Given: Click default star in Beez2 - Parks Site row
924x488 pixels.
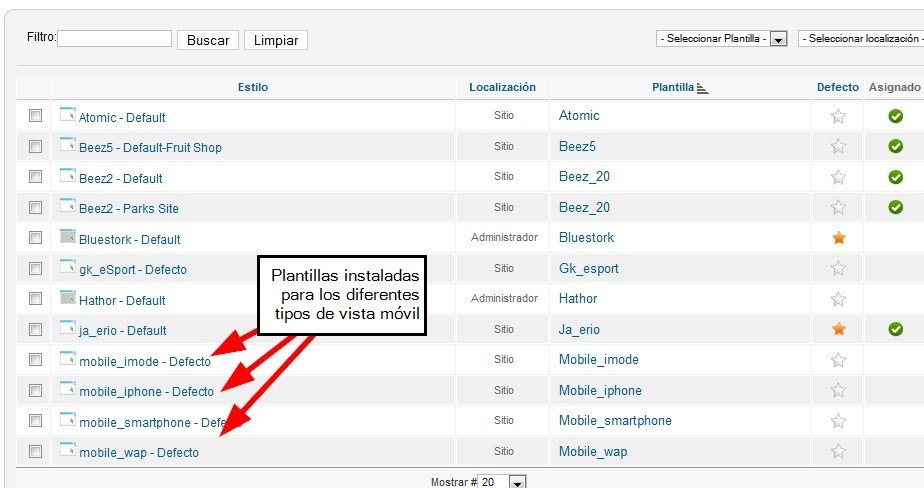Looking at the screenshot, I should 838,207.
